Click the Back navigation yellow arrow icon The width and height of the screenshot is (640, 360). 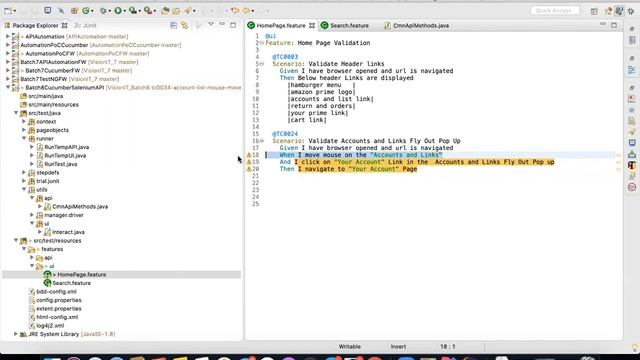tap(235, 11)
